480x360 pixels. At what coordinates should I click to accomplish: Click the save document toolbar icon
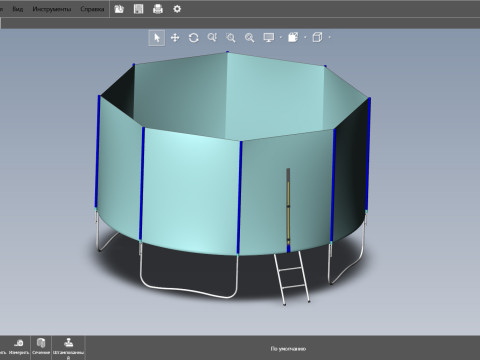point(138,9)
